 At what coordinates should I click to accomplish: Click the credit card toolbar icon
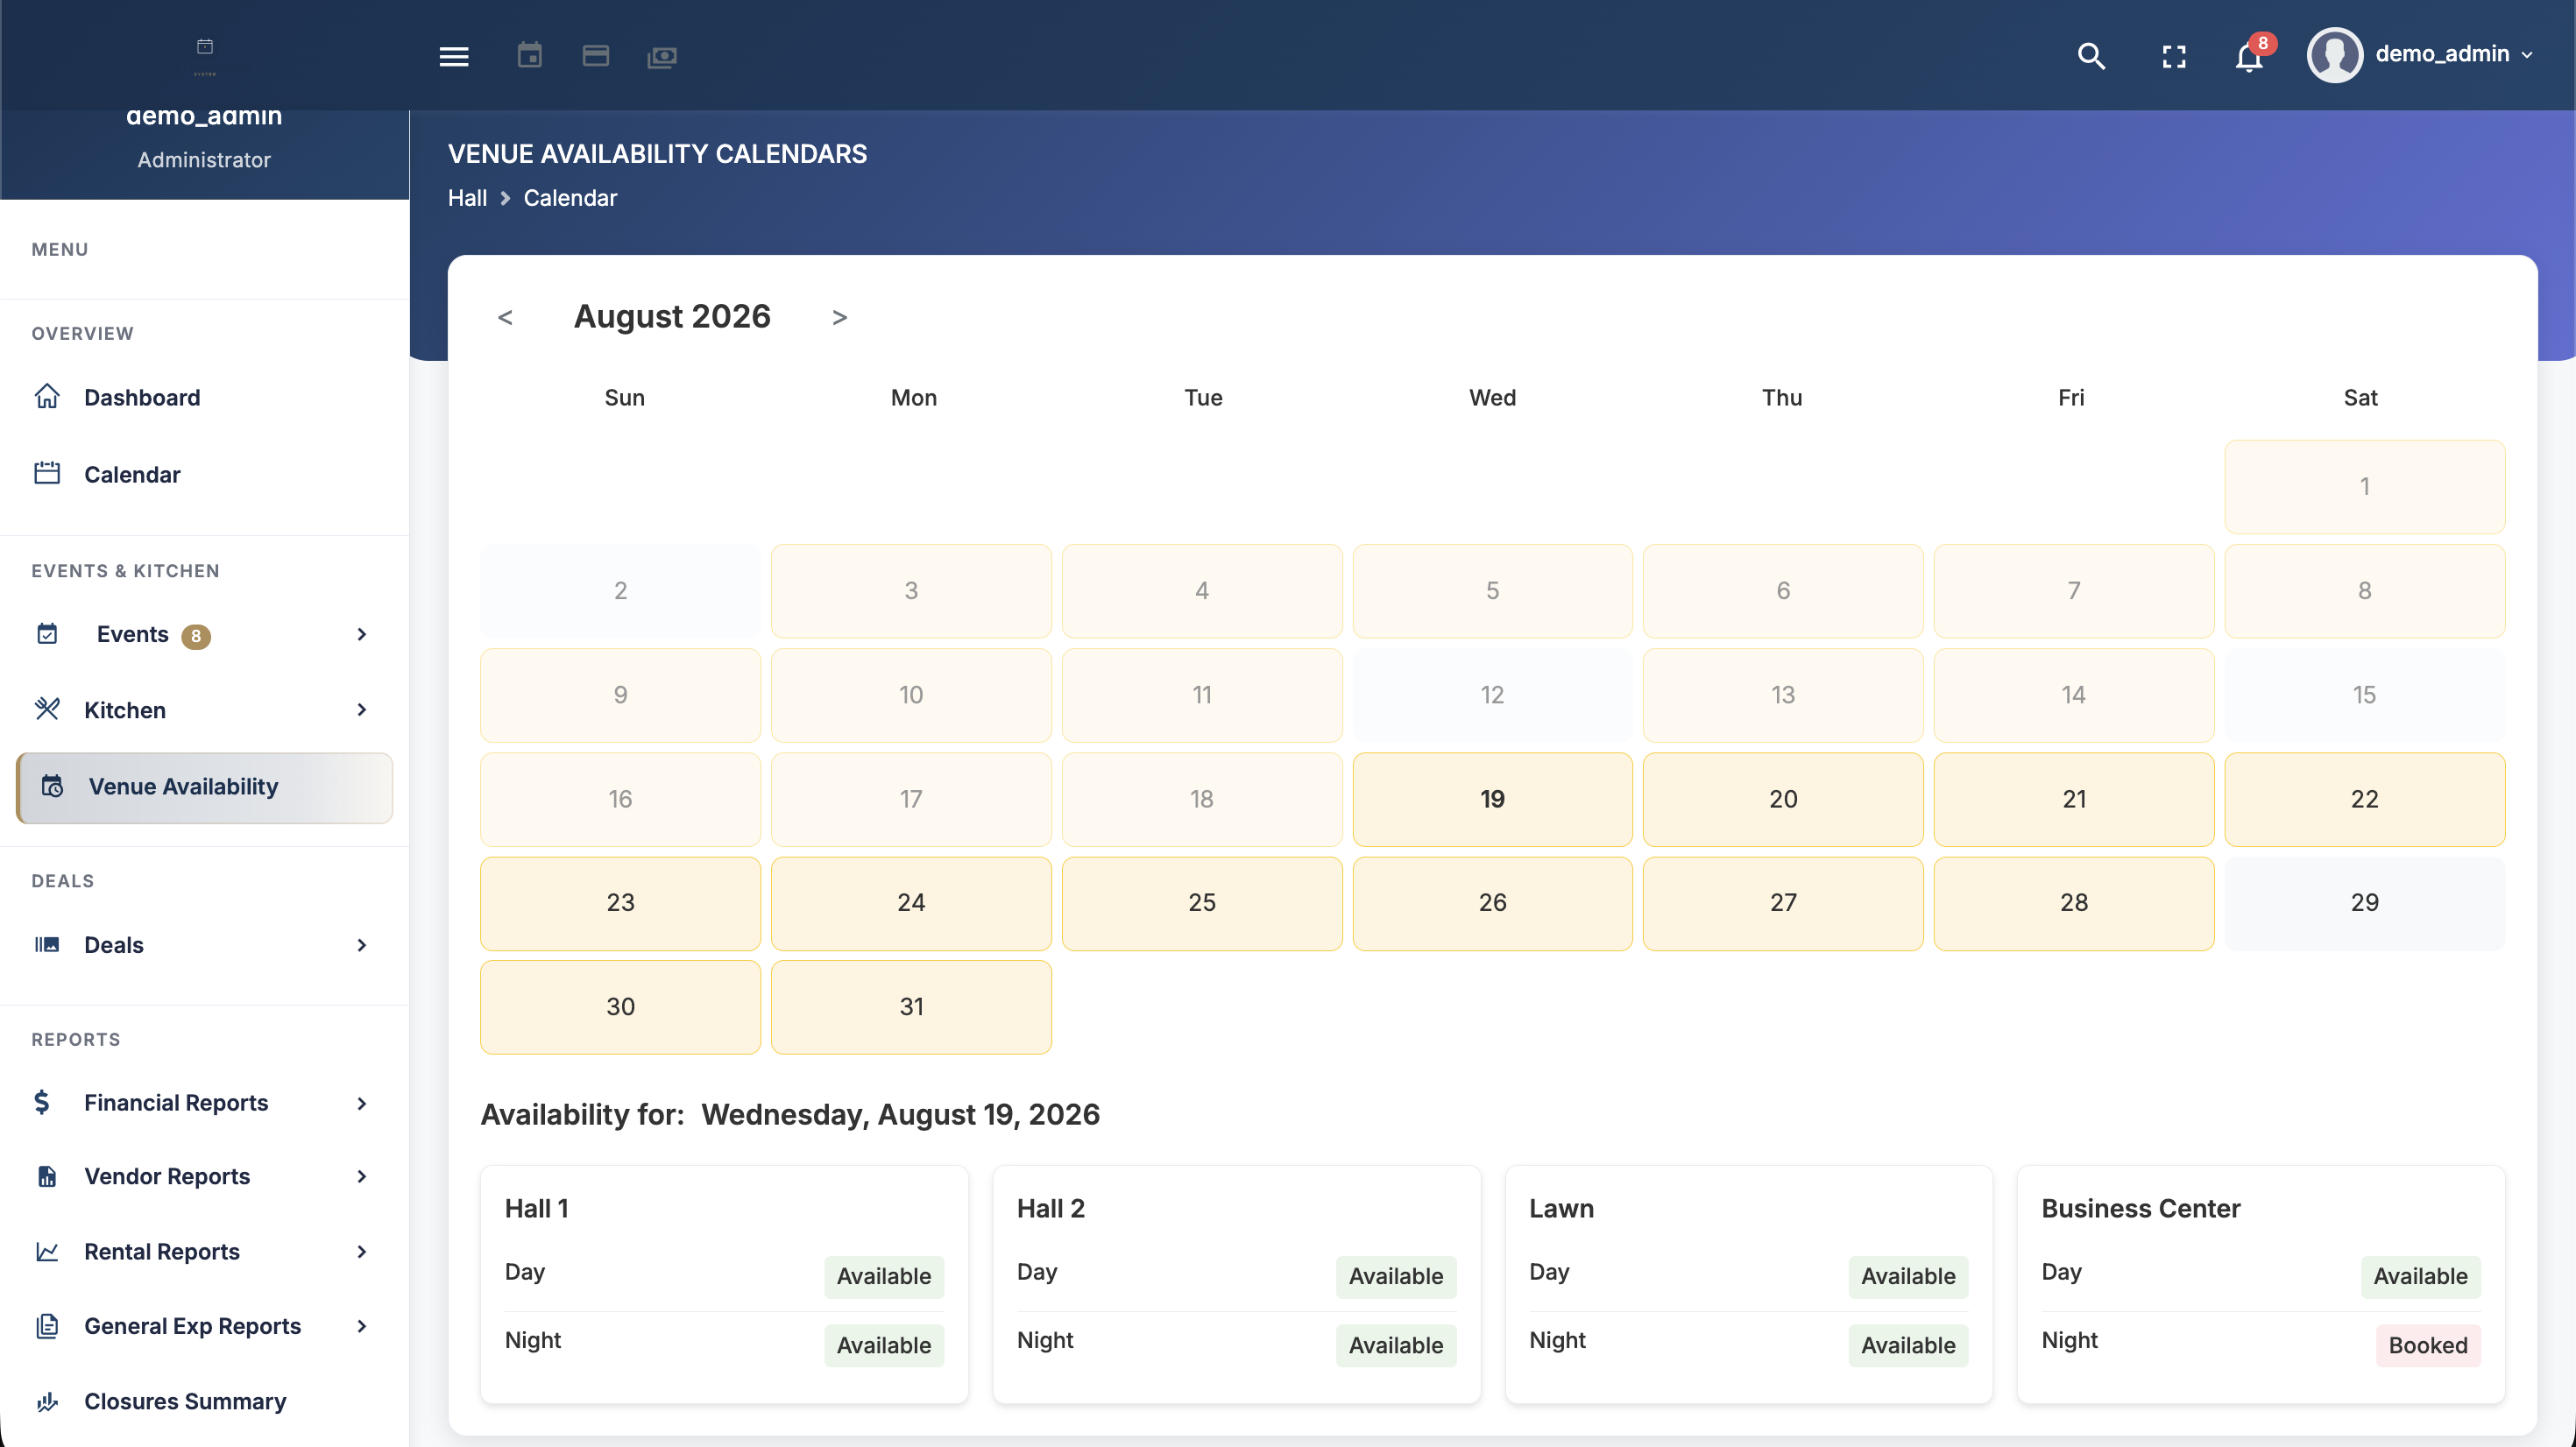[x=595, y=55]
